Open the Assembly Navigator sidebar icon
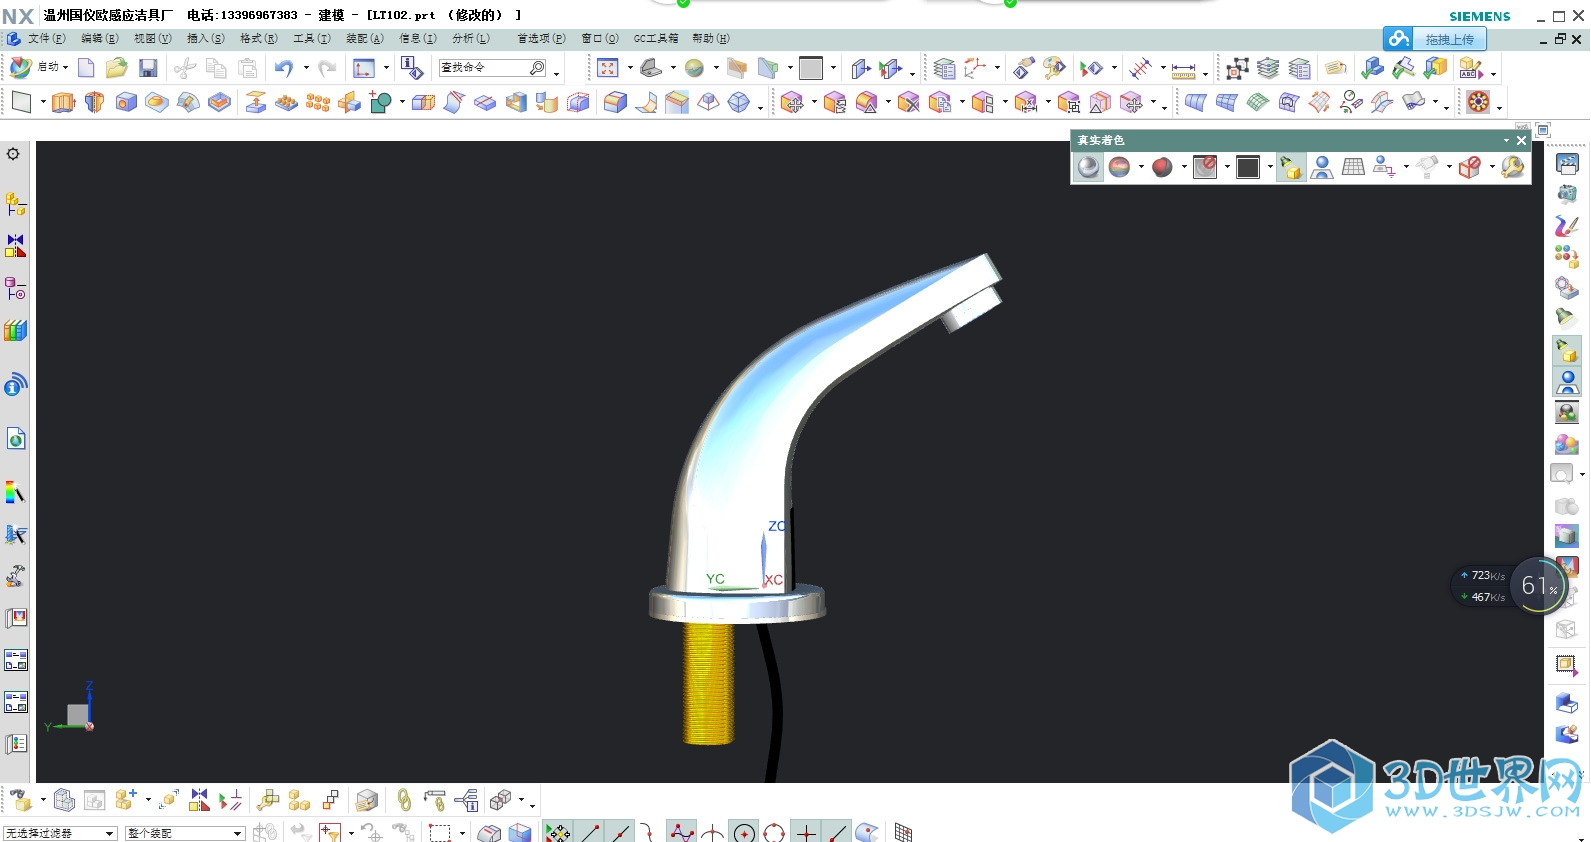 [x=15, y=204]
